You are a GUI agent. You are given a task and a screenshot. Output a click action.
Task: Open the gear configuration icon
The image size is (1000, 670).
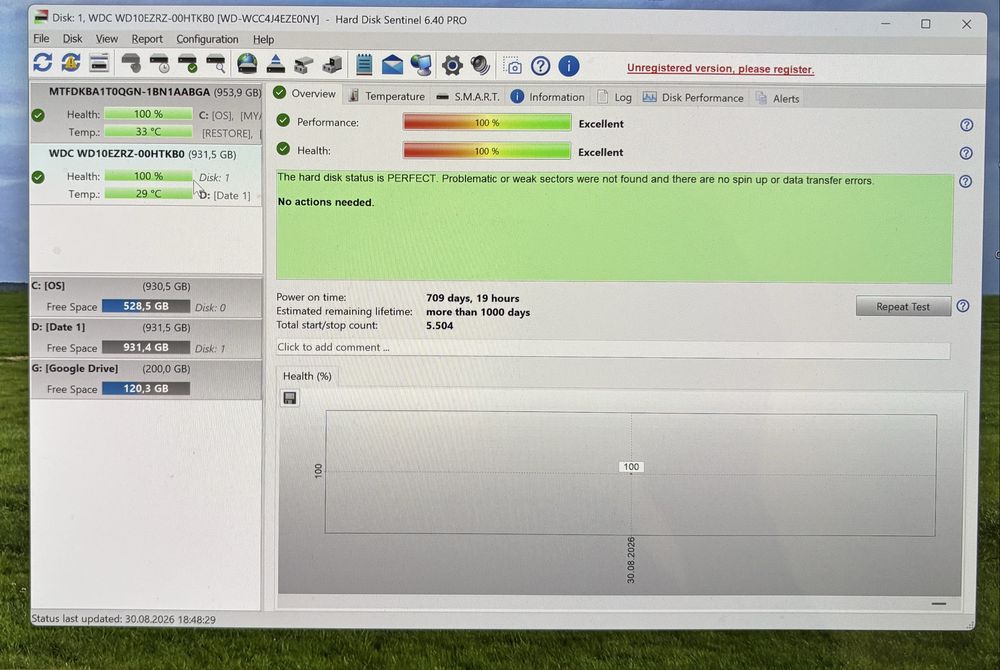coord(452,65)
